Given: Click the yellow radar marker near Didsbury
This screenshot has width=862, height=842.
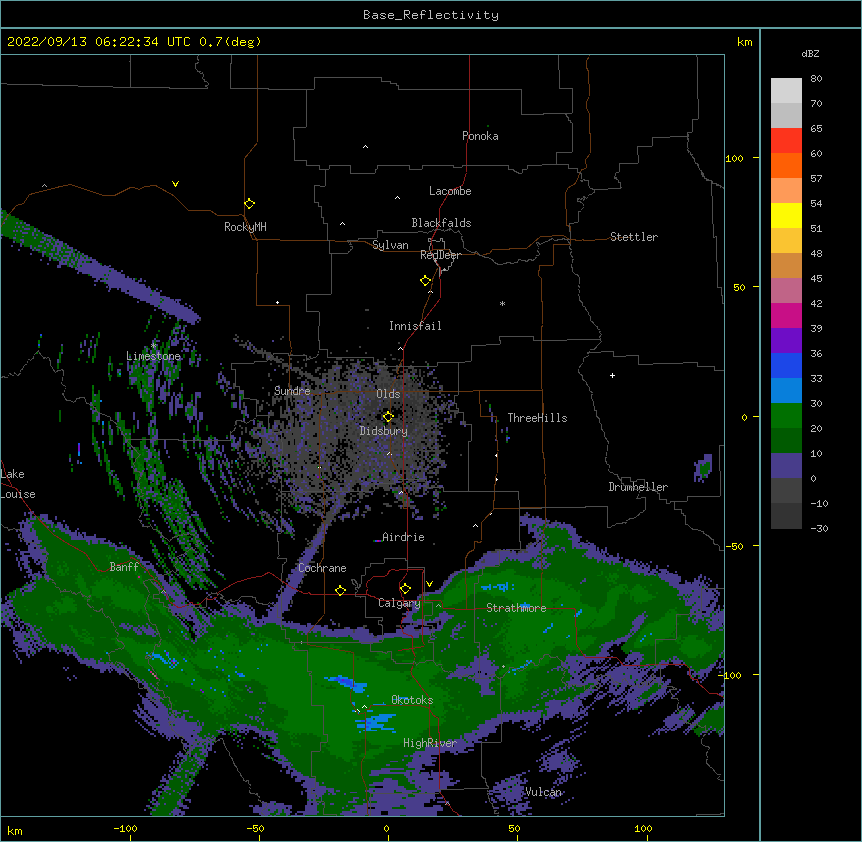Looking at the screenshot, I should (x=388, y=417).
